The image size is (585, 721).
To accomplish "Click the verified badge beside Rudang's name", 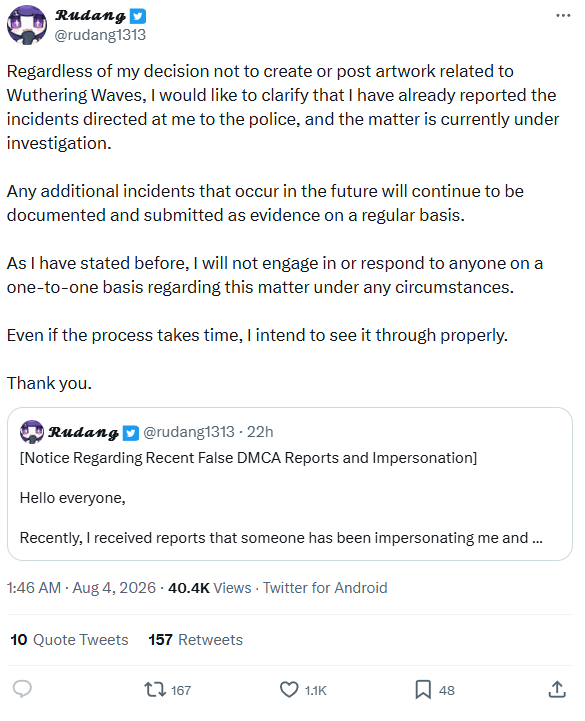I will 138,16.
